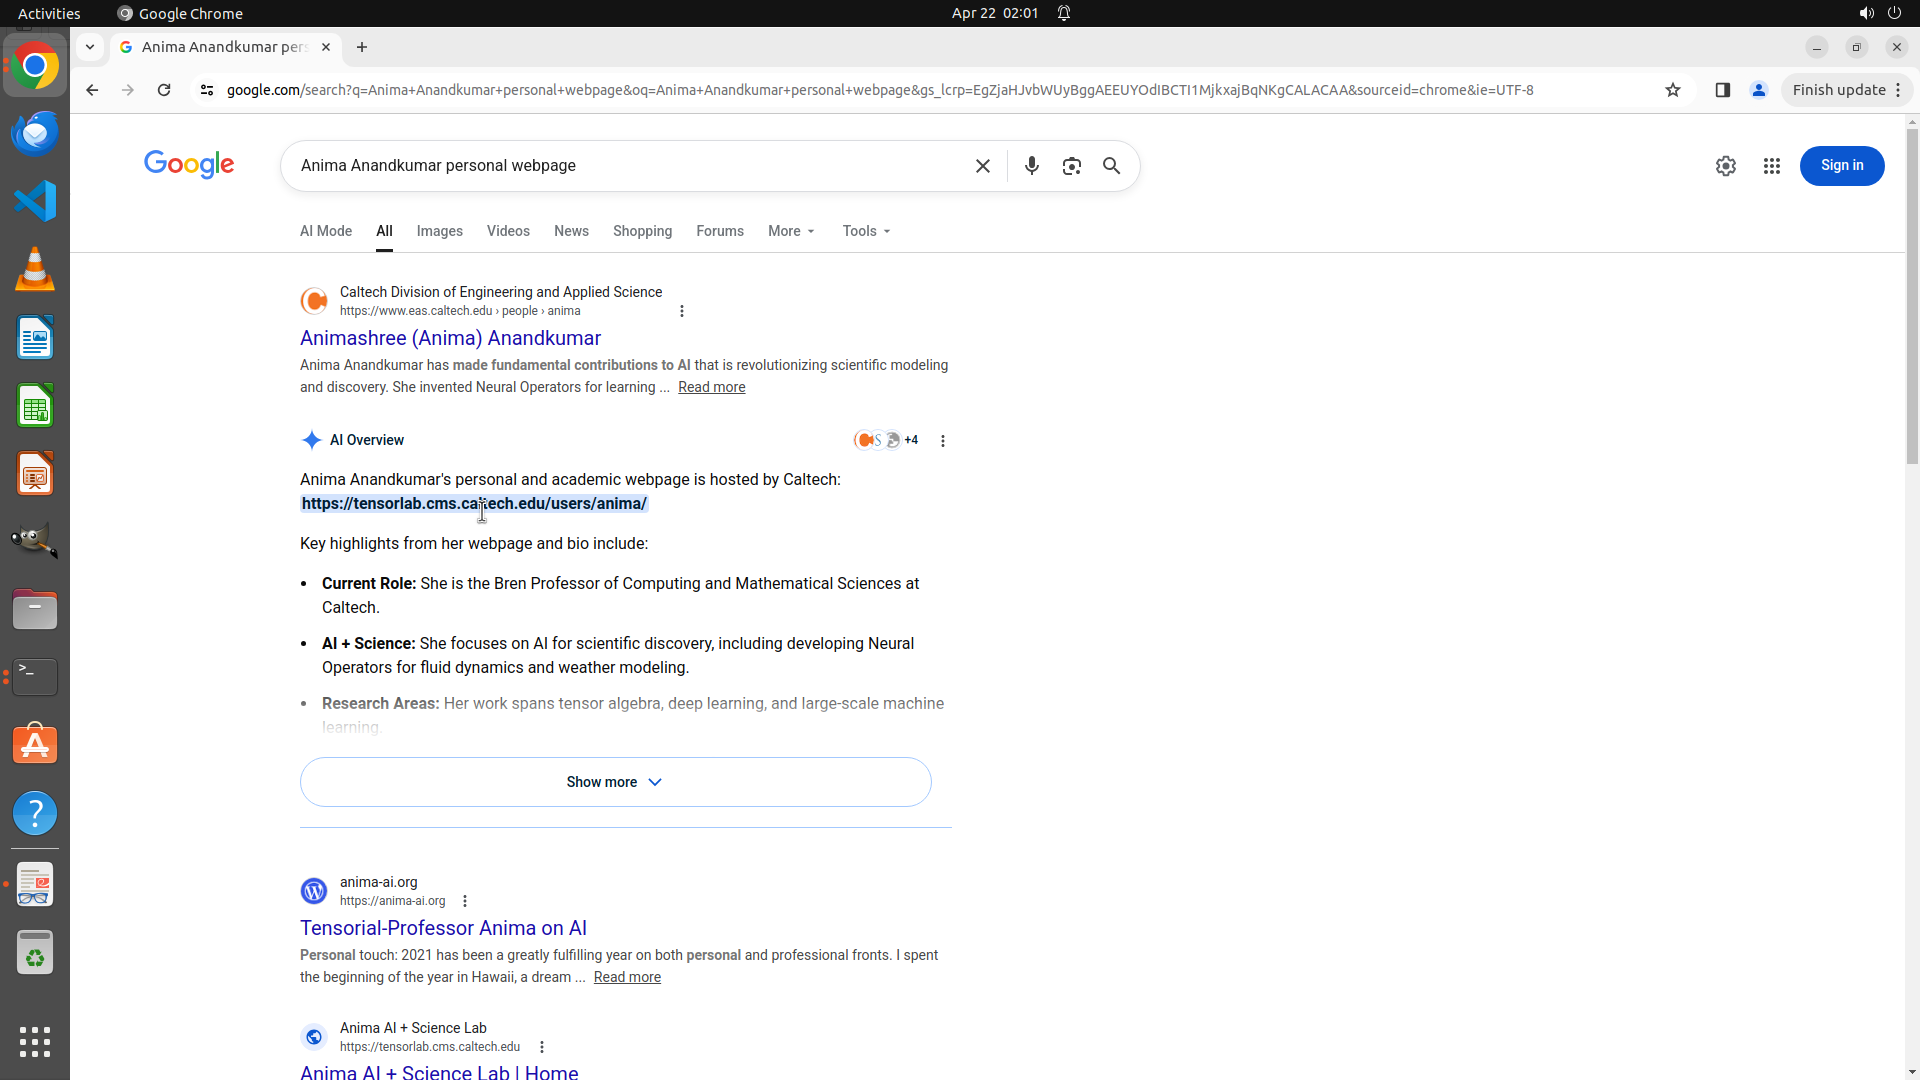Open search by image camera icon
Viewport: 1920px width, 1080px height.
coord(1071,166)
